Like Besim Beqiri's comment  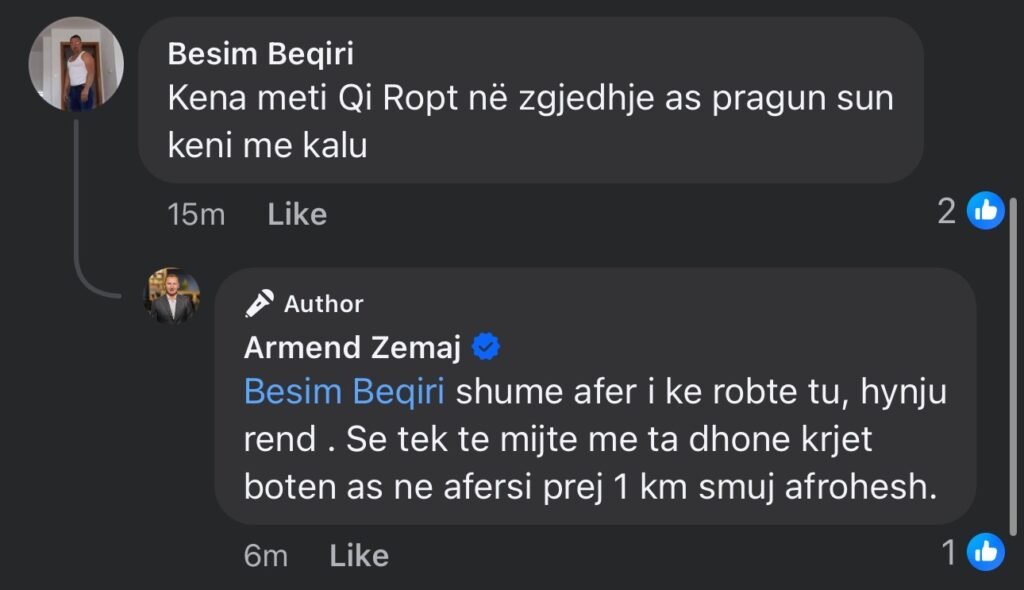tap(297, 214)
